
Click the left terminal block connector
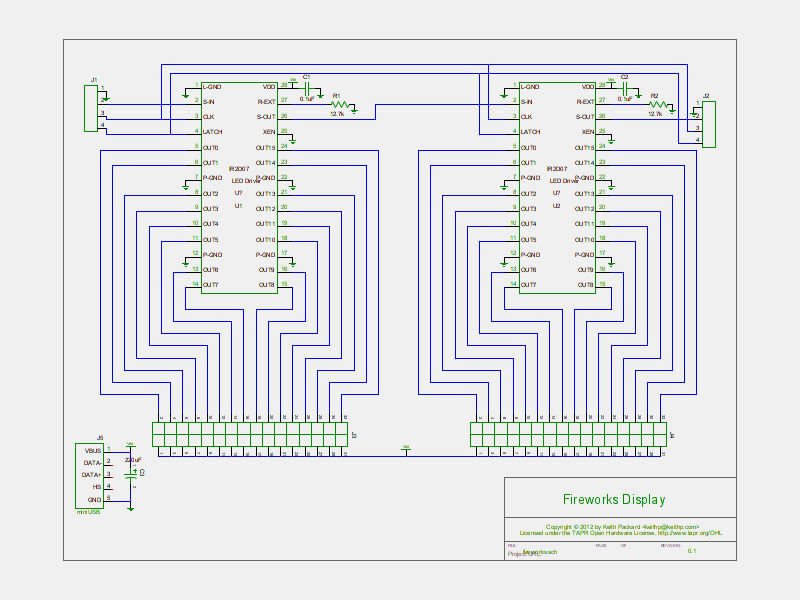(250, 434)
